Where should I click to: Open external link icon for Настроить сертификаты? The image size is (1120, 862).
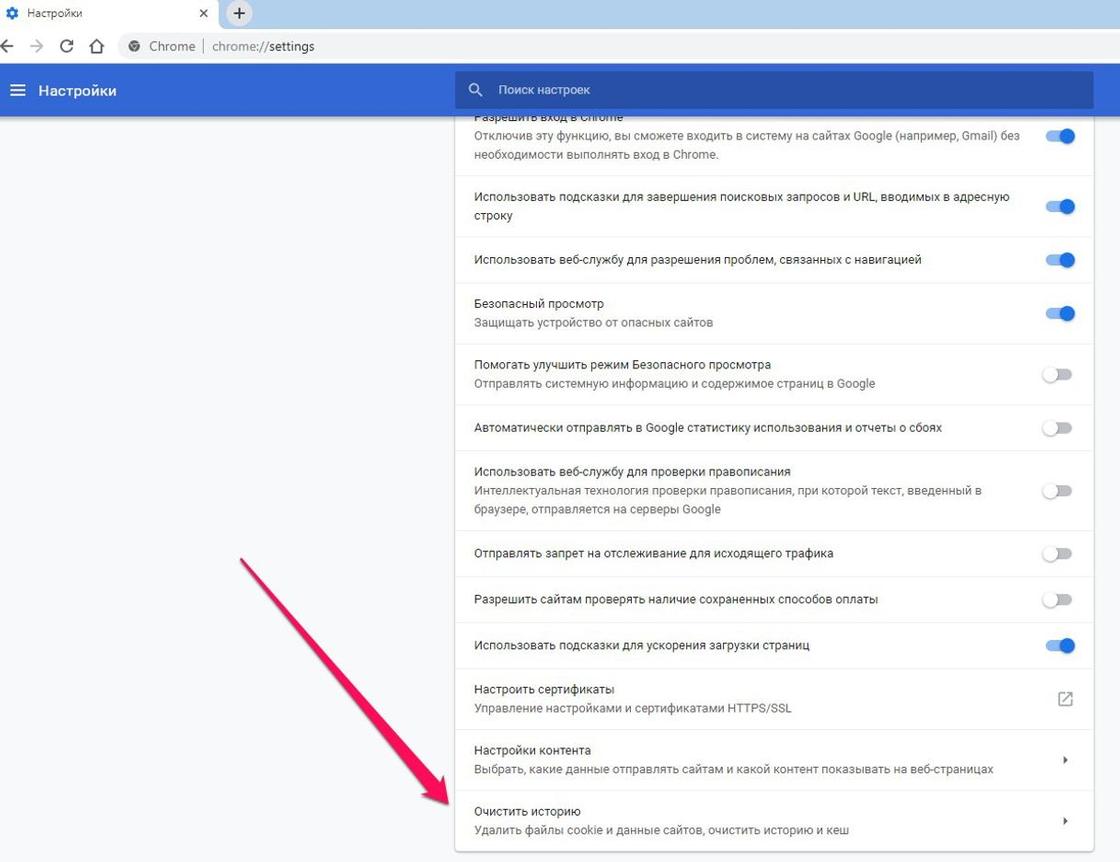click(x=1065, y=698)
